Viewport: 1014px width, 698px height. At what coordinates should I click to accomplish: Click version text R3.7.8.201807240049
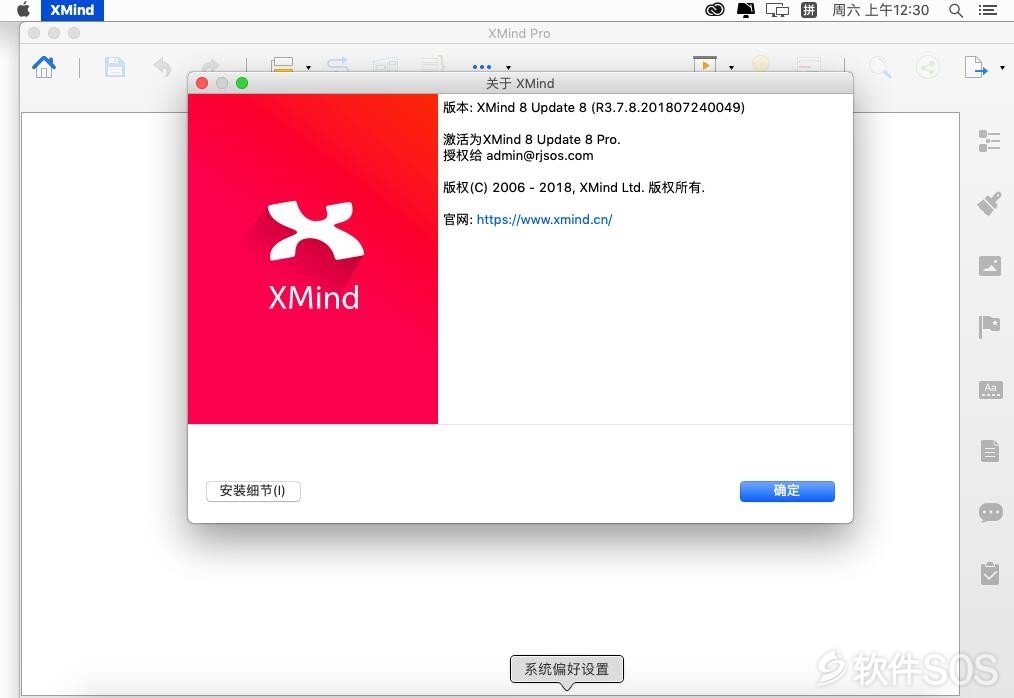click(667, 107)
